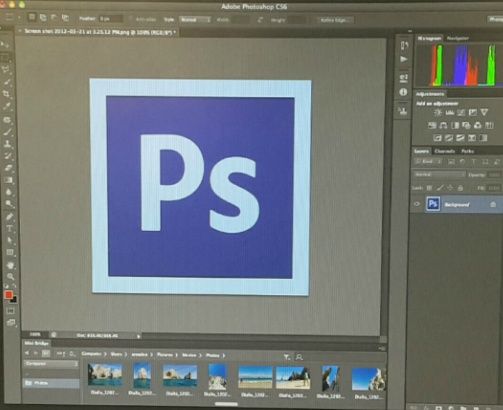
Task: Select the Move tool
Action: 5,44
